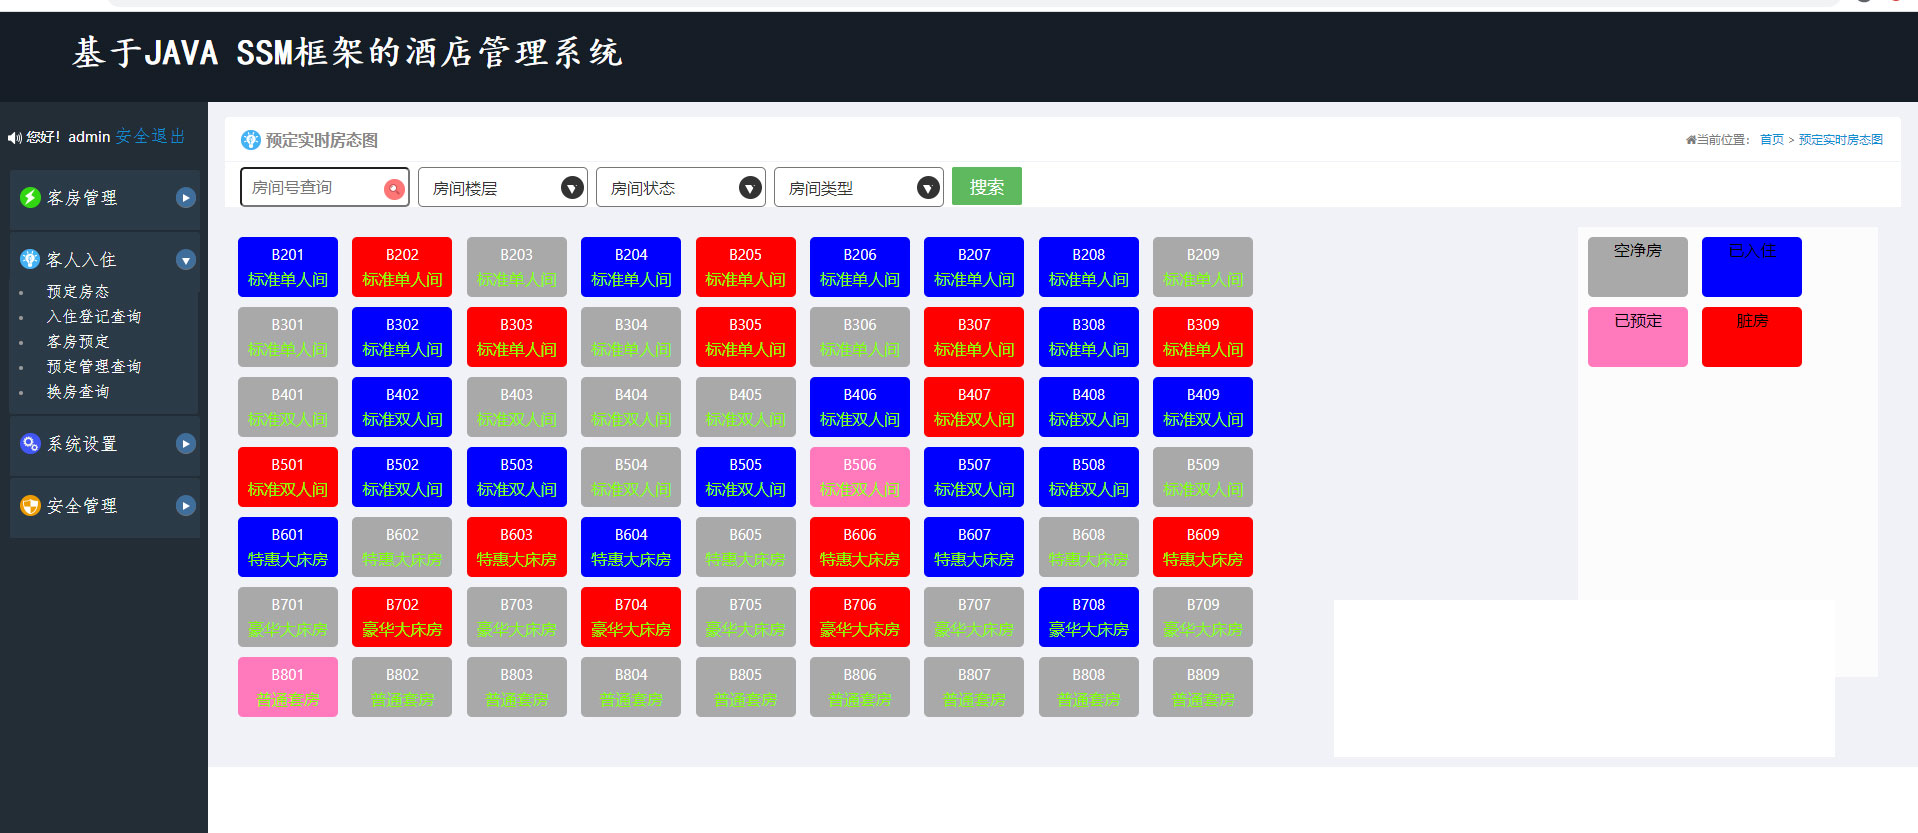Click the green 搜索 button
Viewport: 1918px width, 833px height.
[987, 186]
